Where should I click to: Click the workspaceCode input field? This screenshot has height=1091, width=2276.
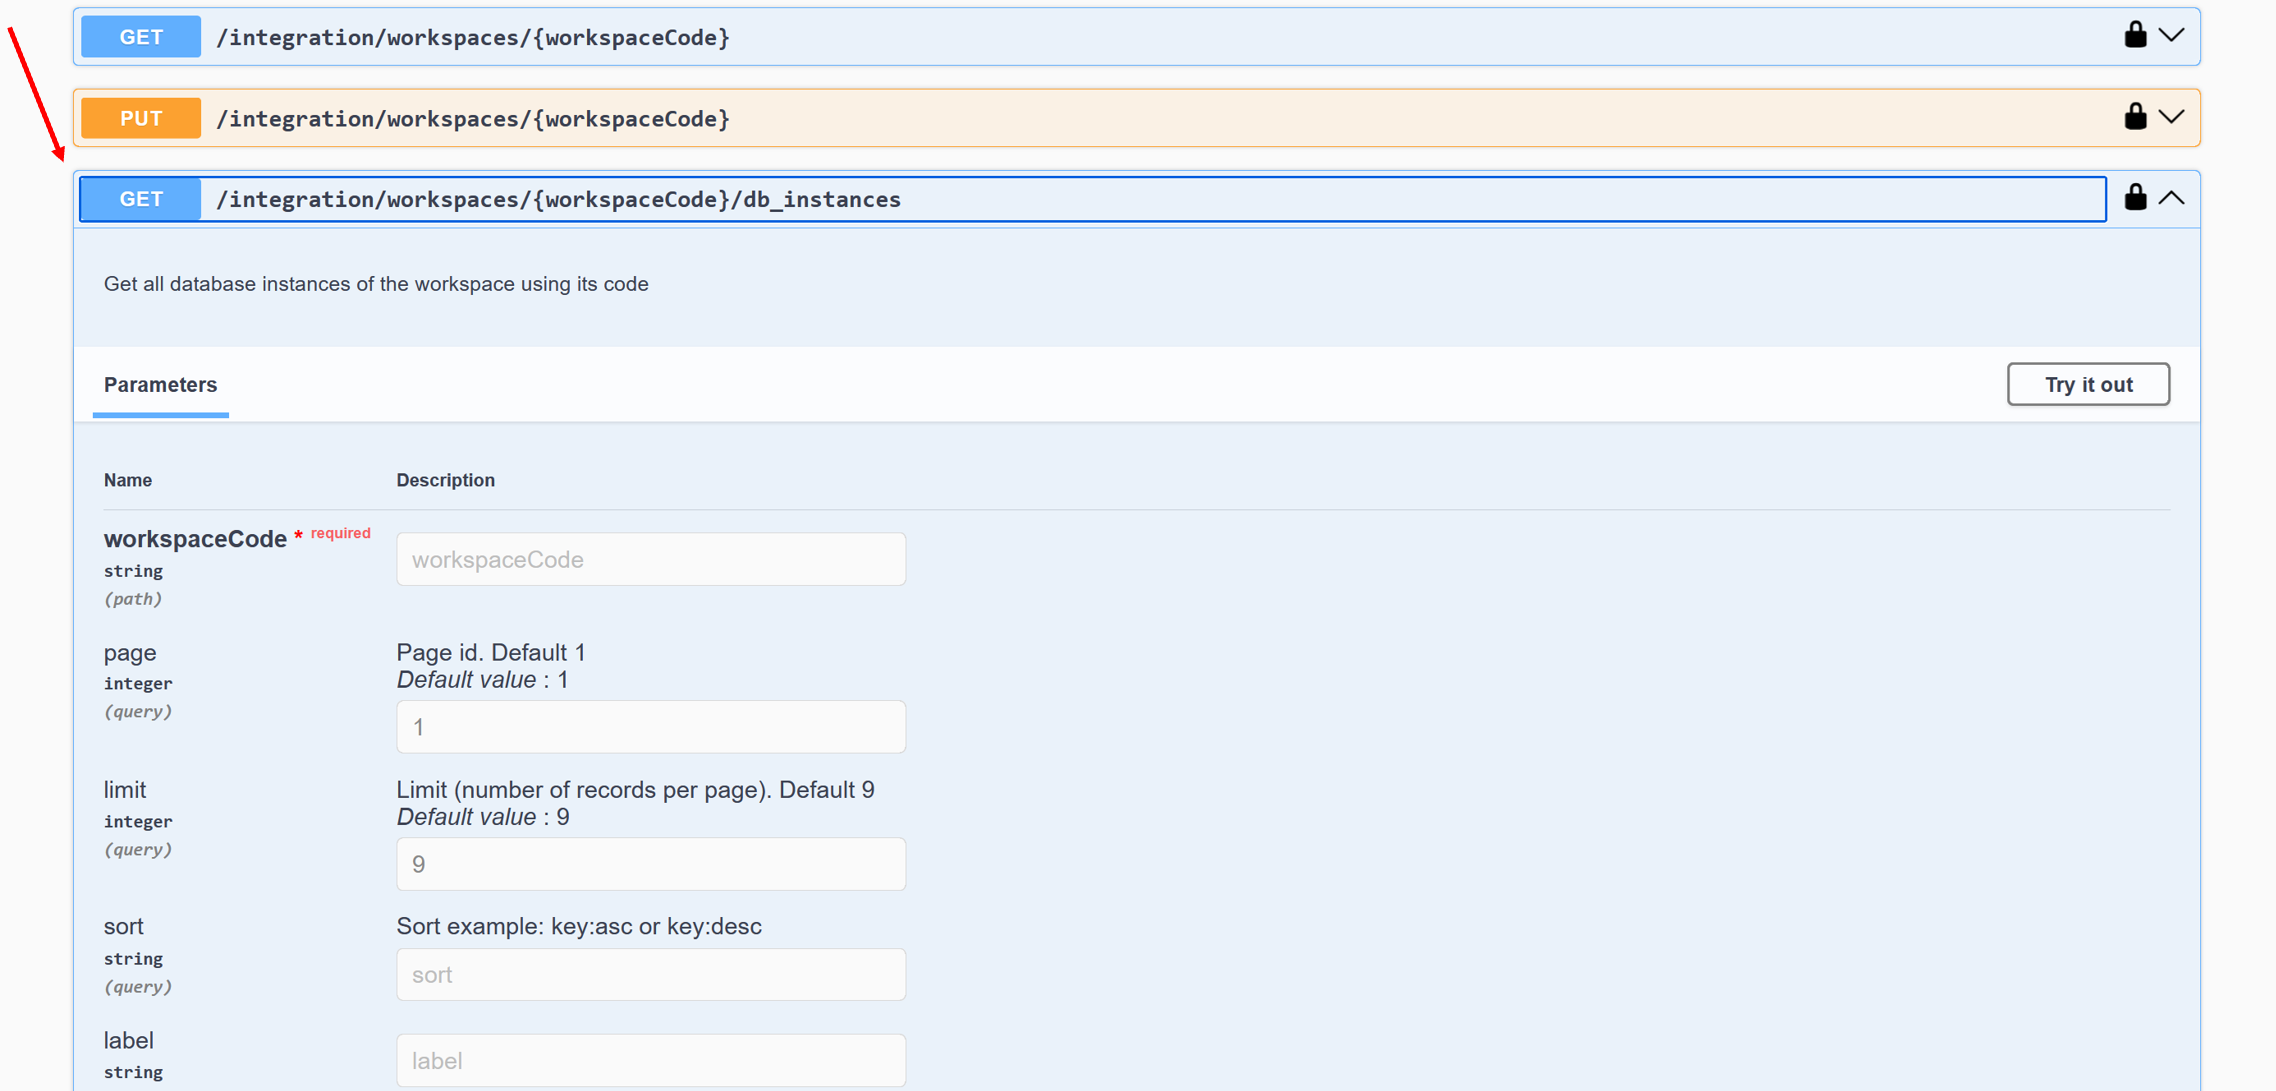651,559
